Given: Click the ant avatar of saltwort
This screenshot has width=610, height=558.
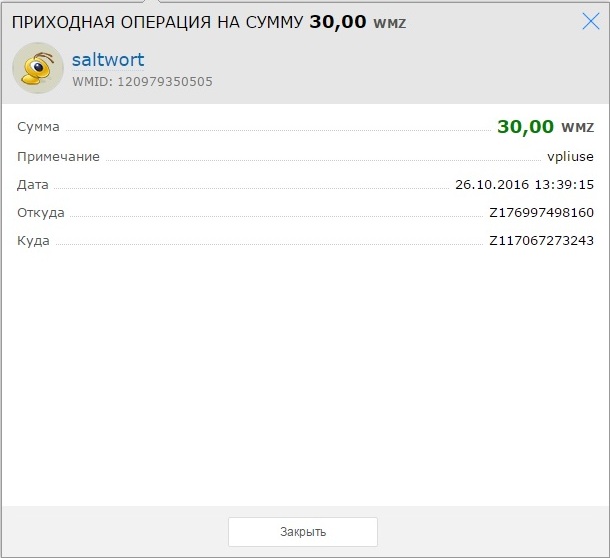Looking at the screenshot, I should tap(38, 68).
